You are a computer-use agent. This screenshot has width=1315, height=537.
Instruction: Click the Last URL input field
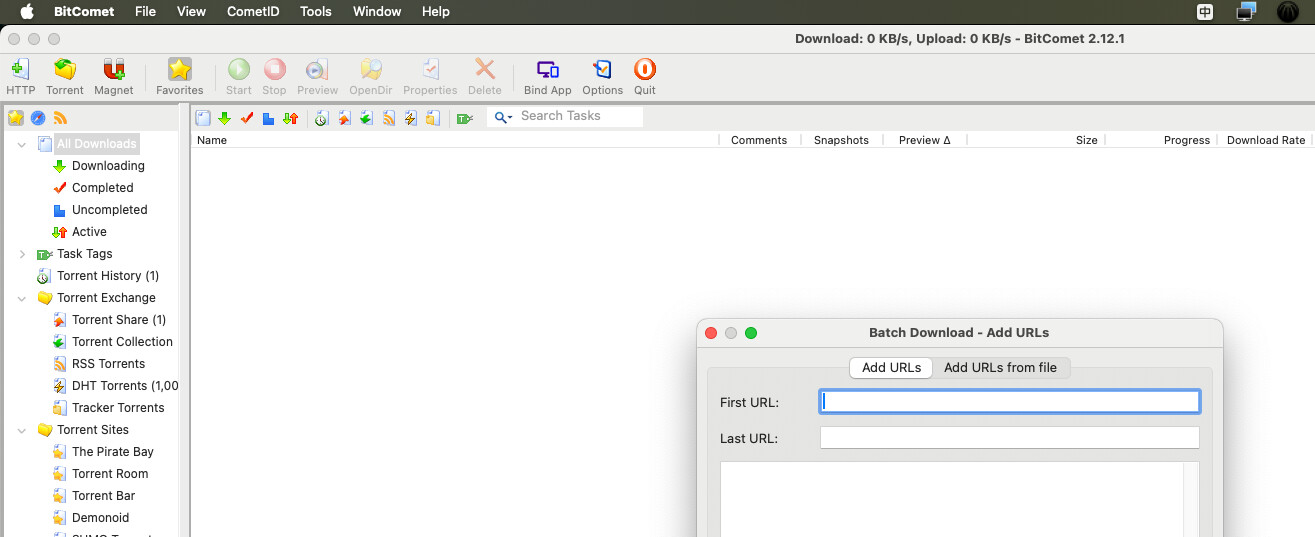(x=1009, y=438)
